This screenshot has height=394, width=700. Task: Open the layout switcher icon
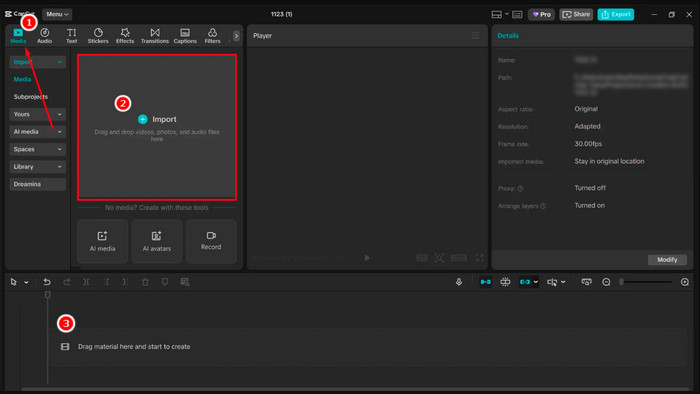[496, 14]
